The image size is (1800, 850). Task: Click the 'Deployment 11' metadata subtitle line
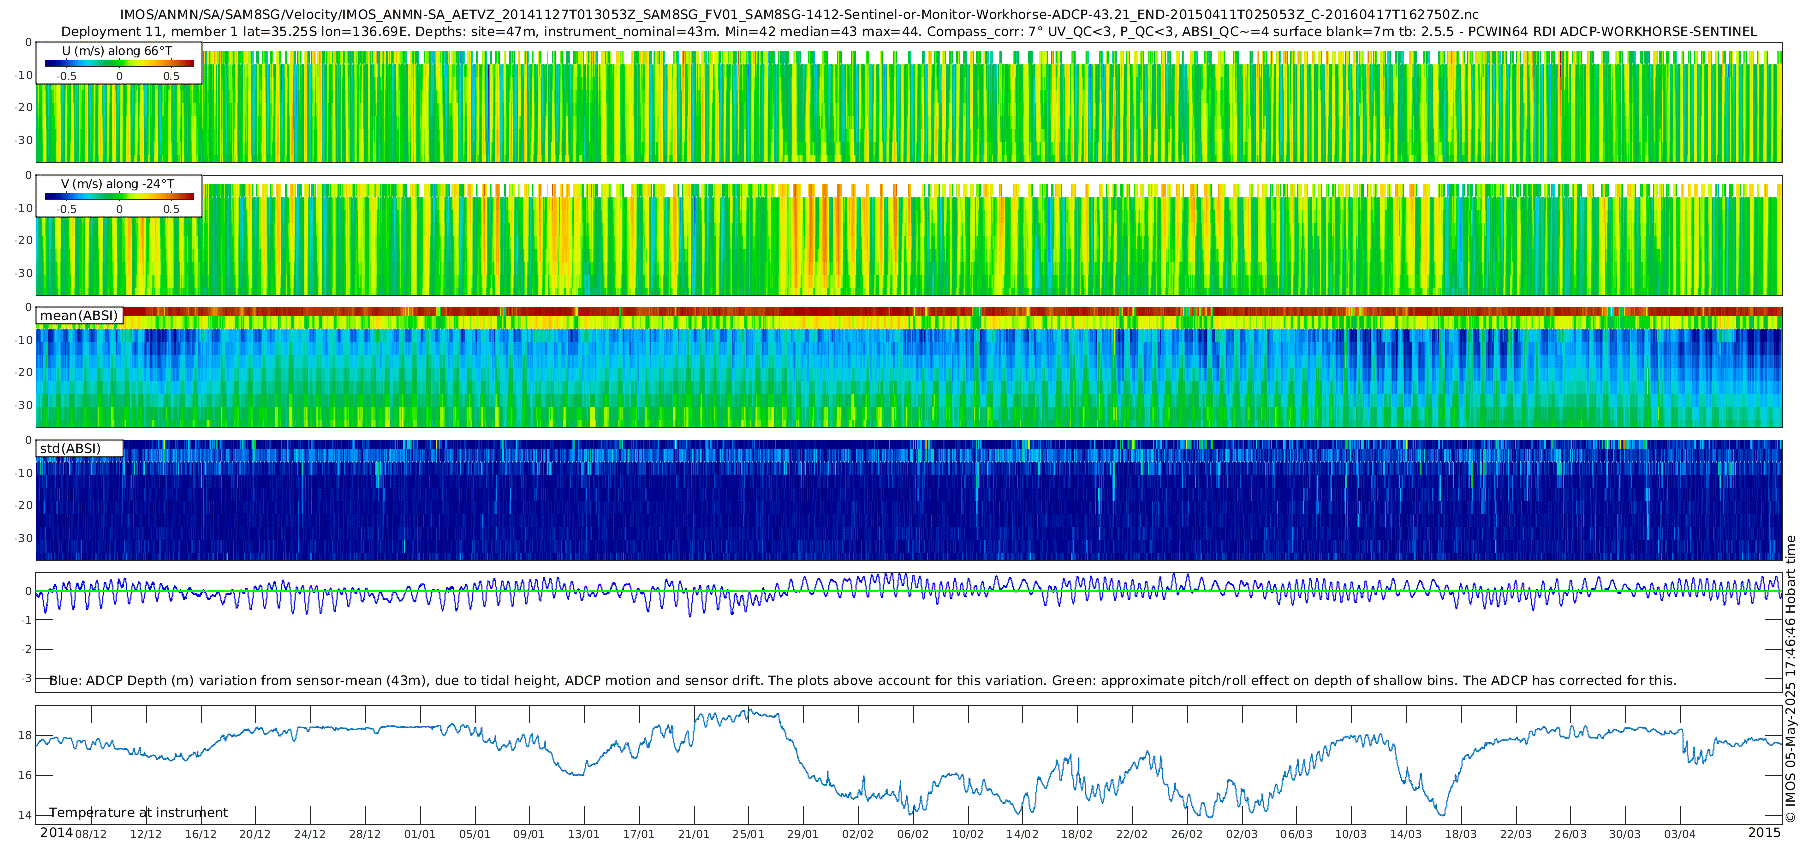click(908, 31)
